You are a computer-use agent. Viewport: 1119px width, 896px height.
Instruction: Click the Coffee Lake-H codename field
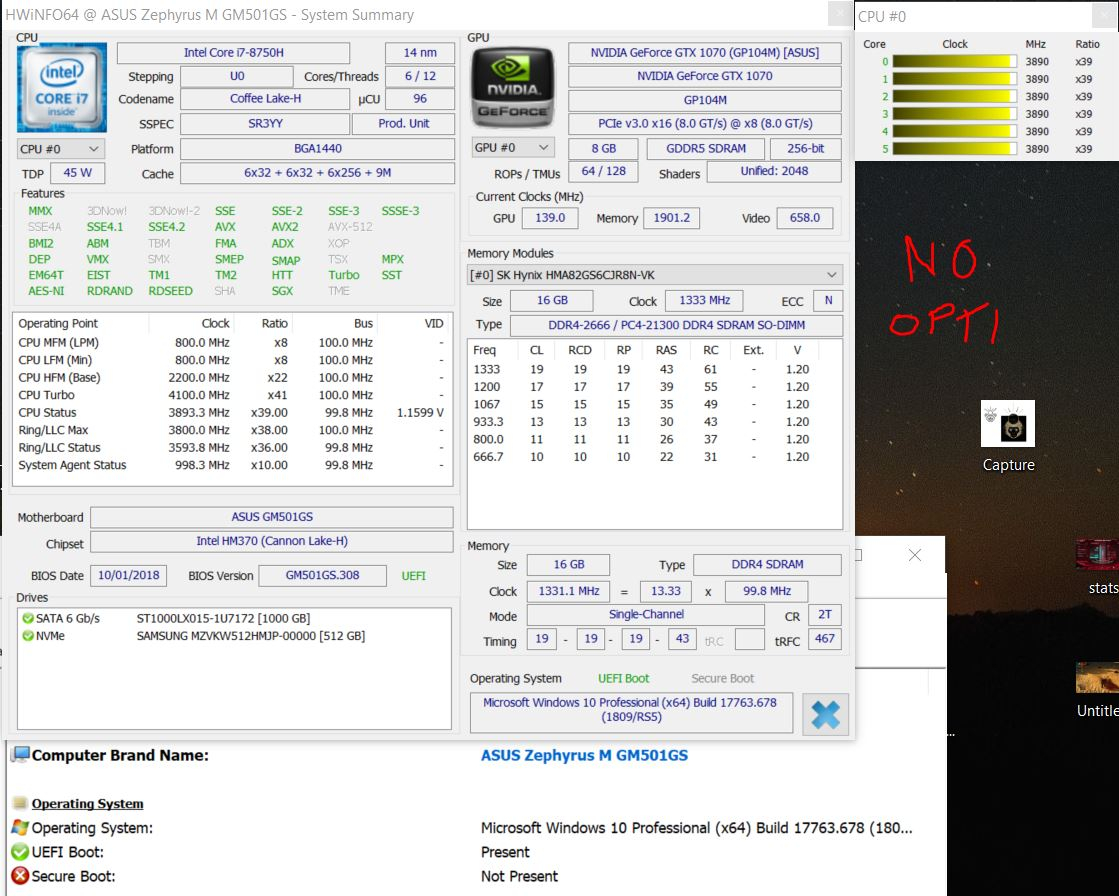coord(265,98)
